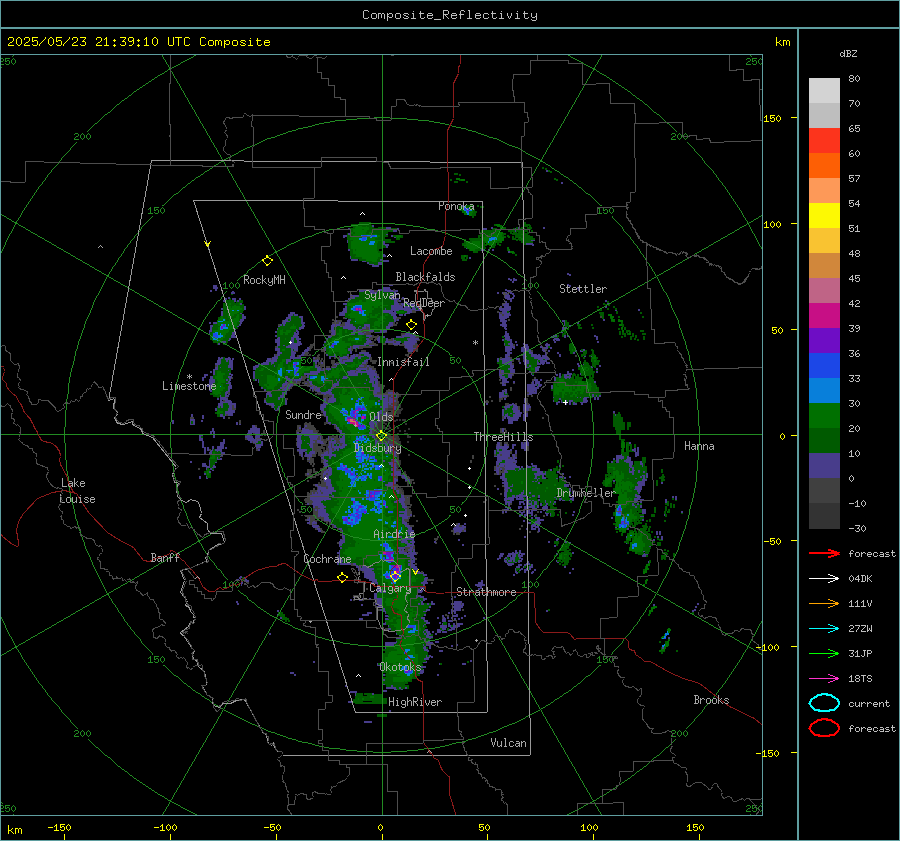
Task: Click the Strathmore label on map
Action: [486, 592]
